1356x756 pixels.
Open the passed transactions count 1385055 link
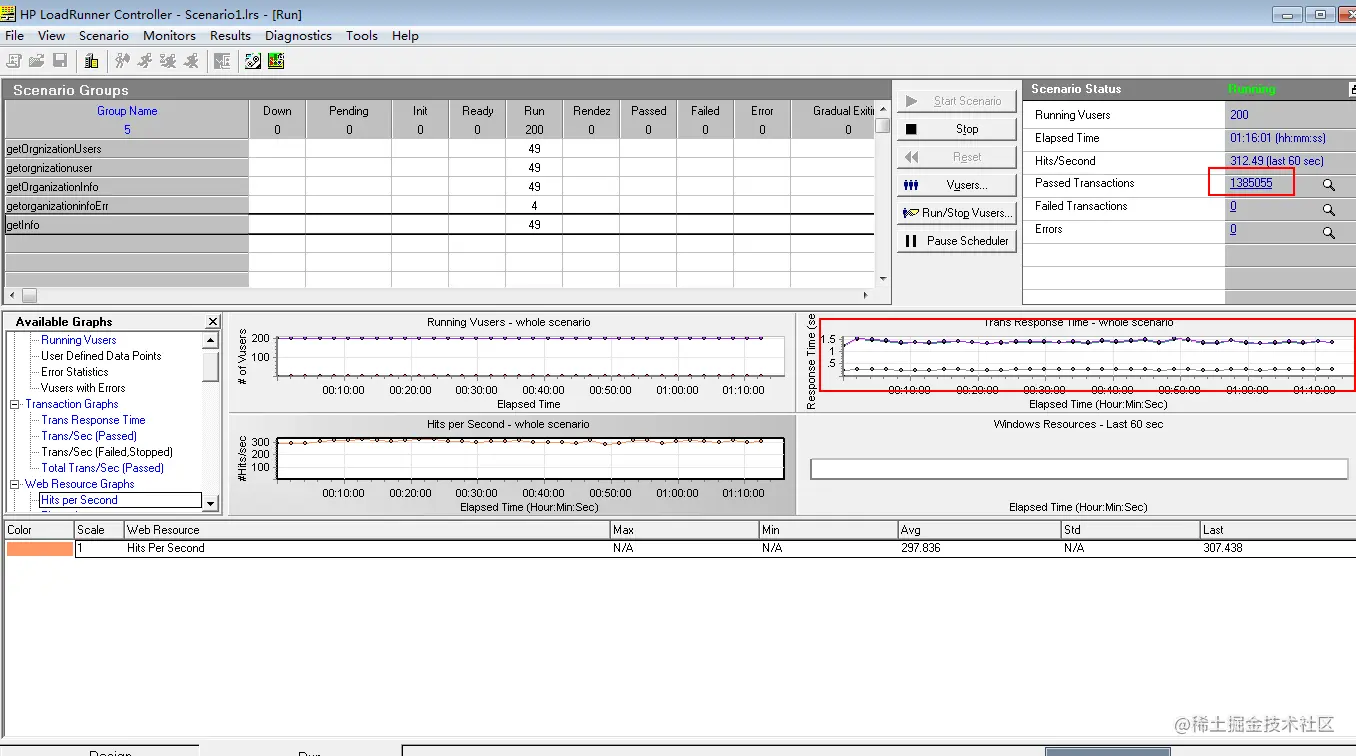[x=1251, y=183]
